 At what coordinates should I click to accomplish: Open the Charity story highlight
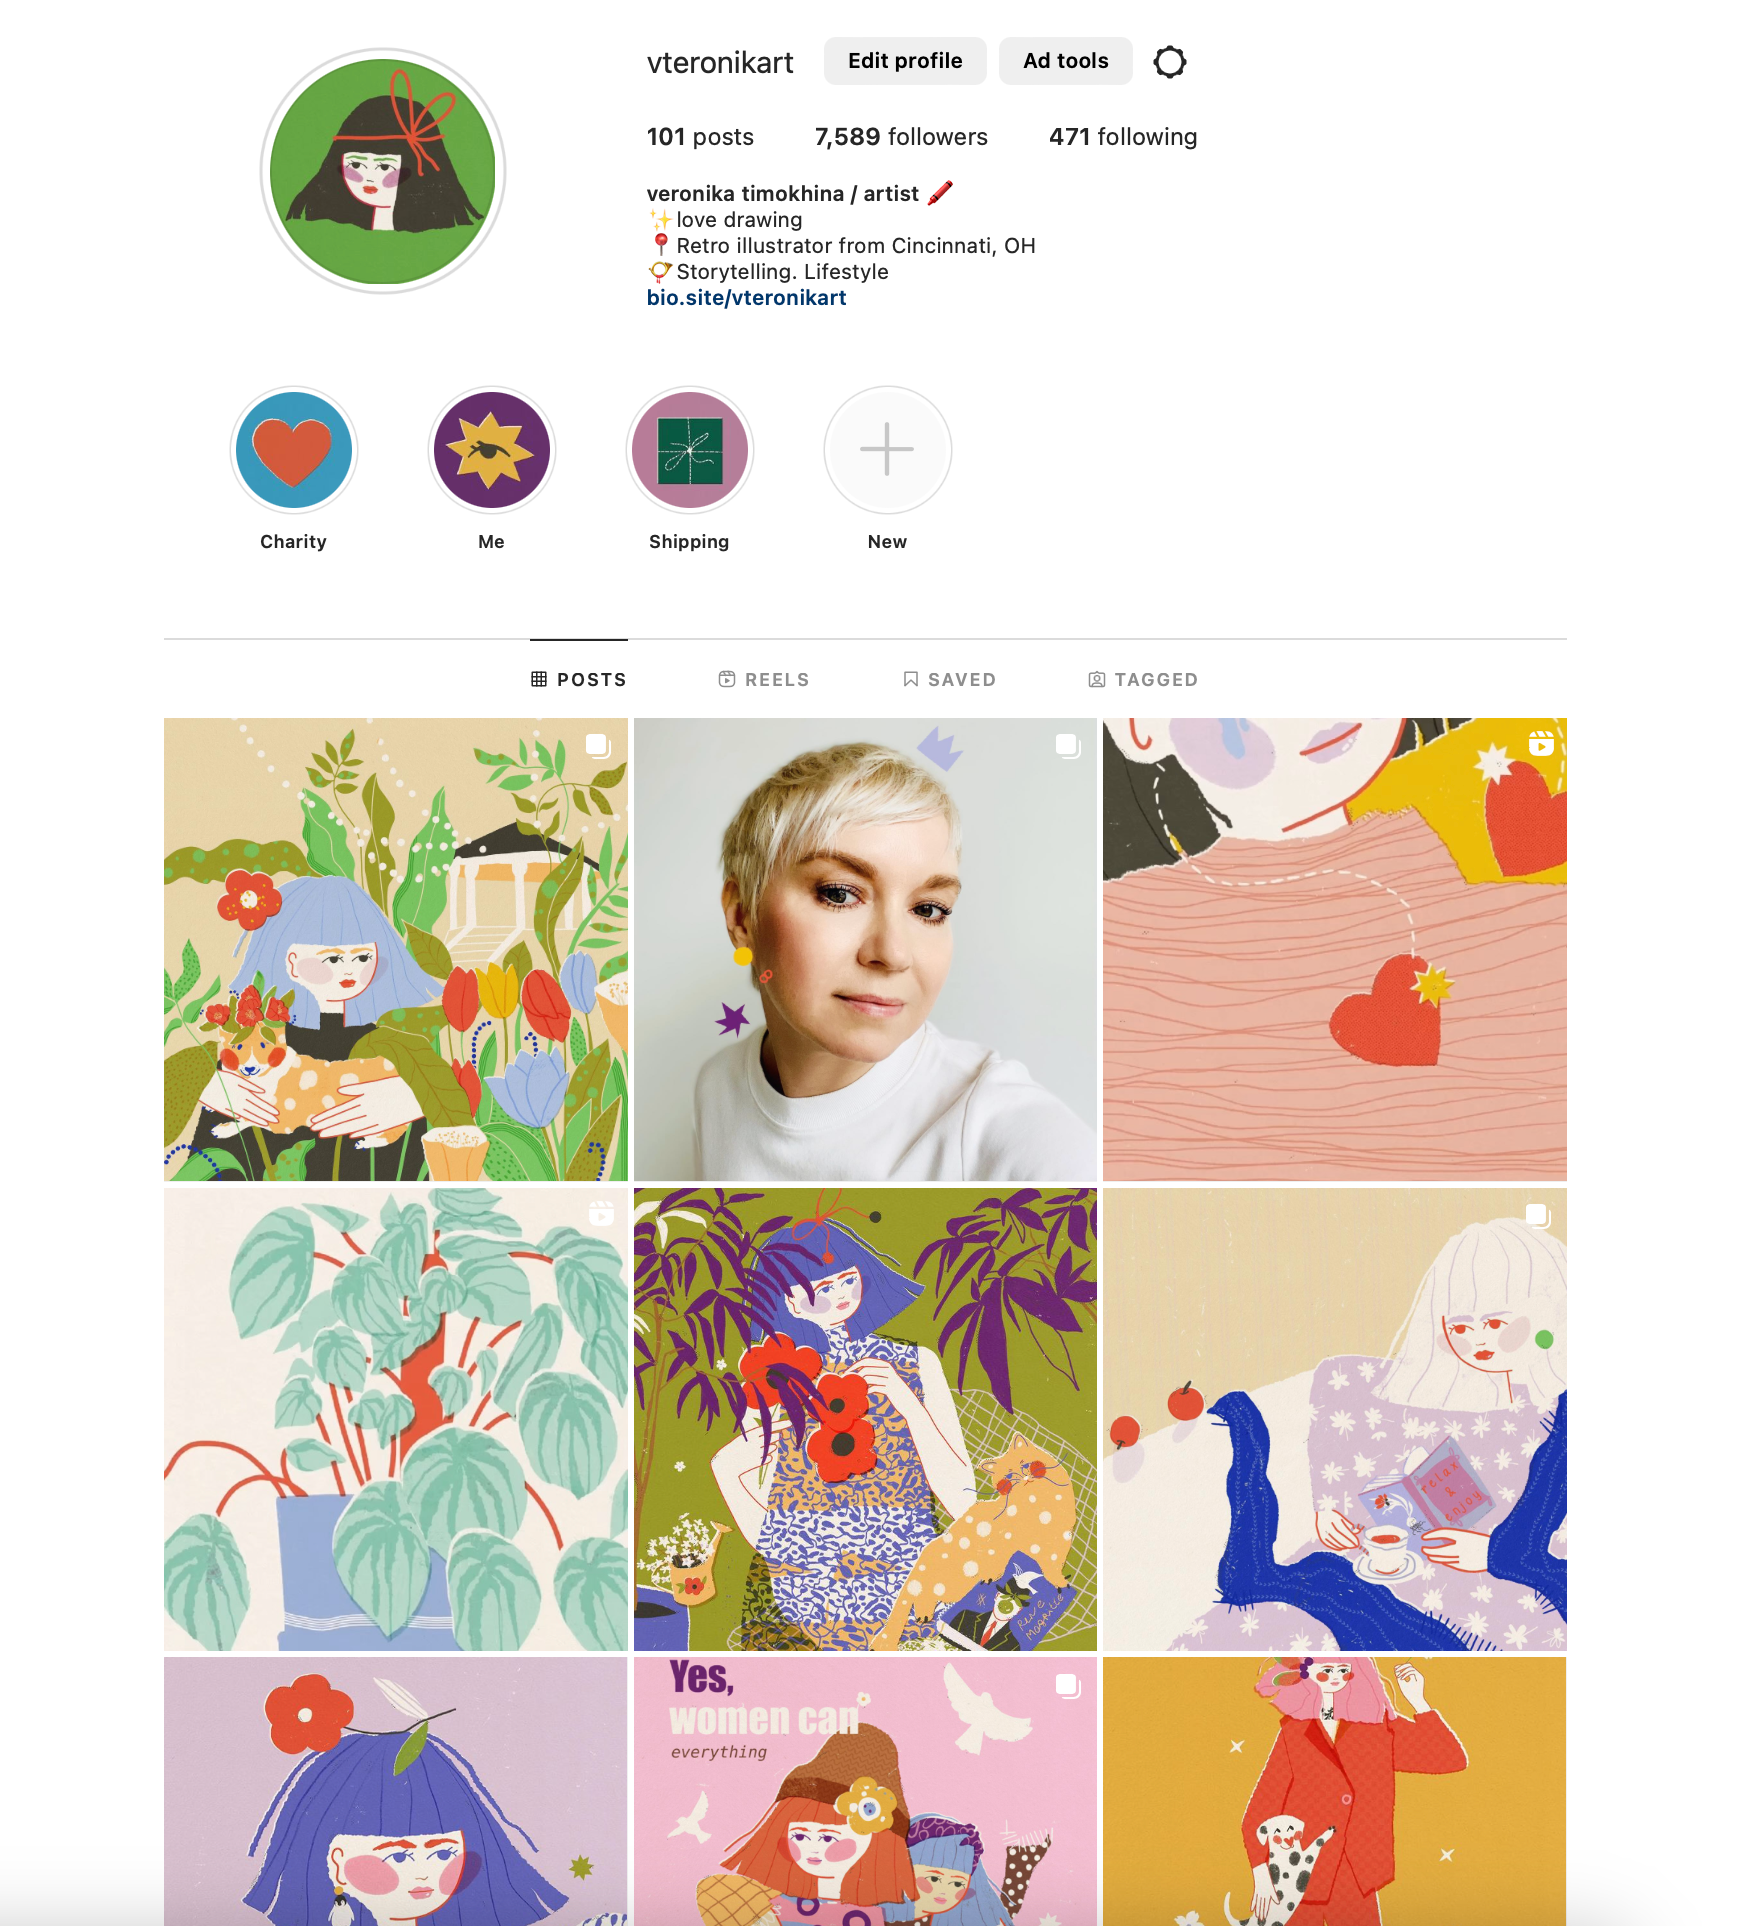click(x=293, y=450)
